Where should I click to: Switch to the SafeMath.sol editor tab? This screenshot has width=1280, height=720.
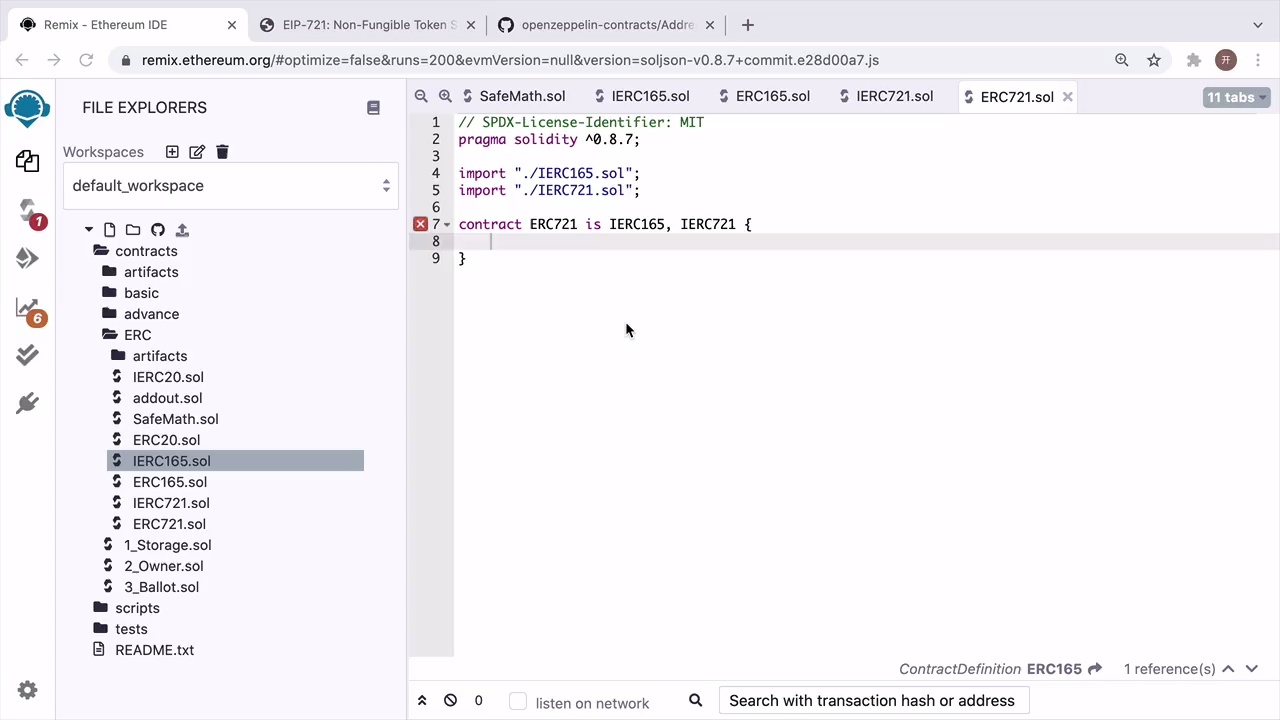(521, 97)
